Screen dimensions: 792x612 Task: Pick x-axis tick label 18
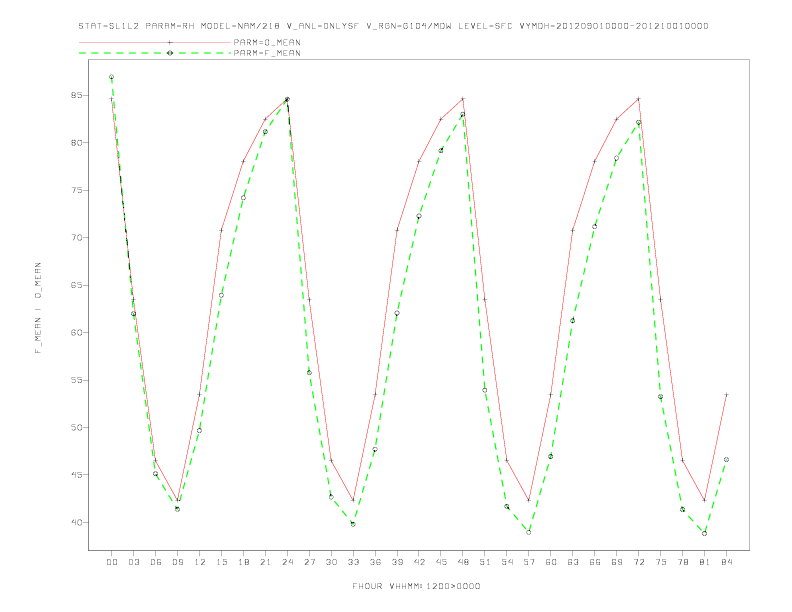coord(243,562)
